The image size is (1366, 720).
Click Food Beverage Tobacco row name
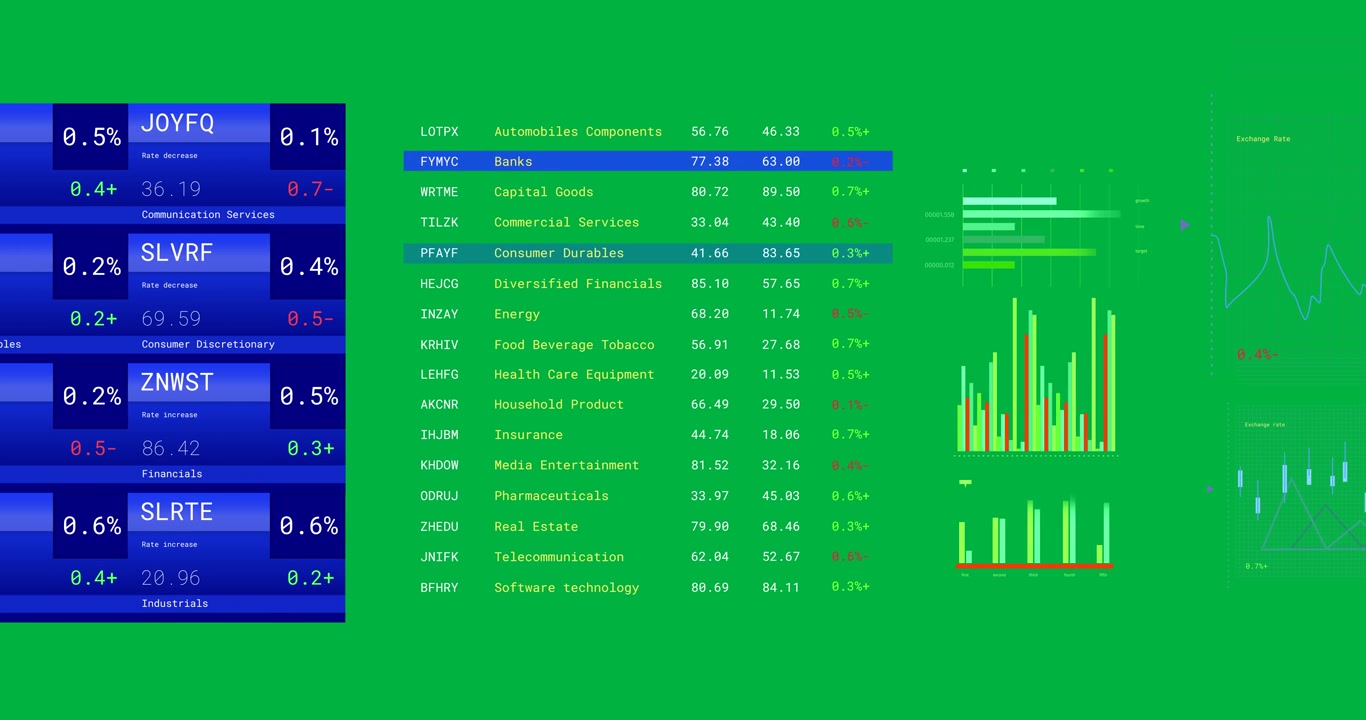[574, 345]
